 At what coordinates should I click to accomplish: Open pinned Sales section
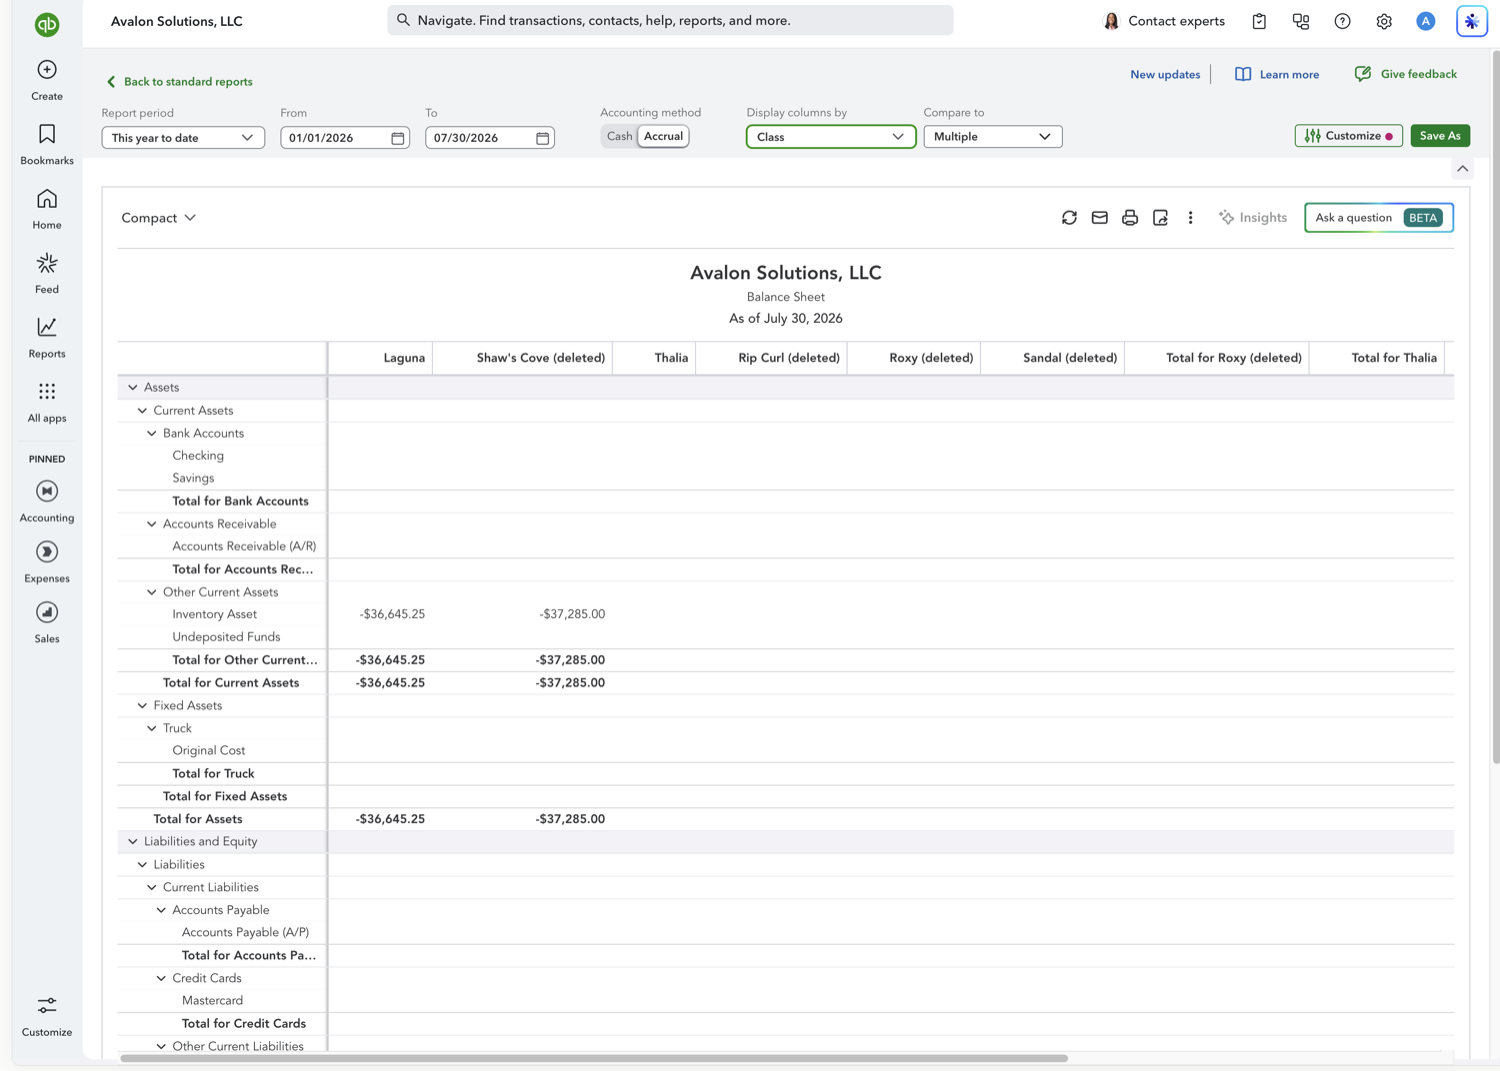pyautogui.click(x=47, y=622)
